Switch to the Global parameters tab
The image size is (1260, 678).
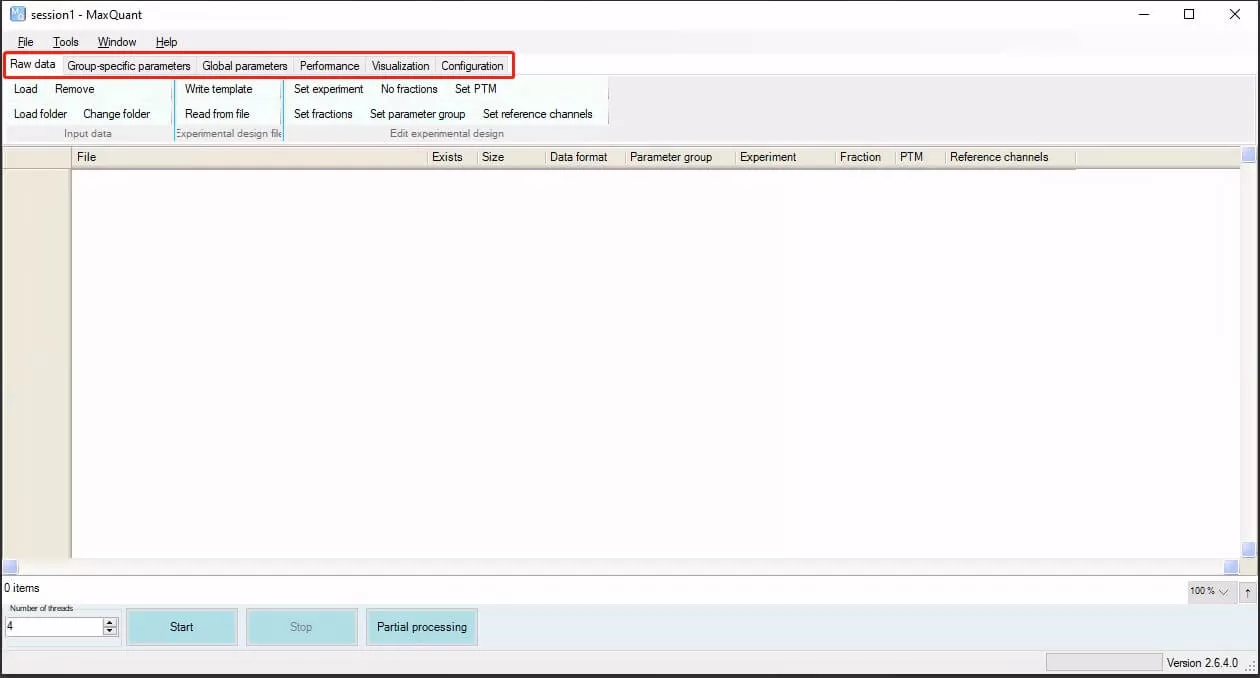244,65
